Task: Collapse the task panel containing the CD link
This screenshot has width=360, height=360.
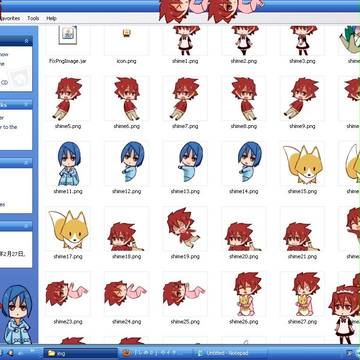Action: point(26,41)
